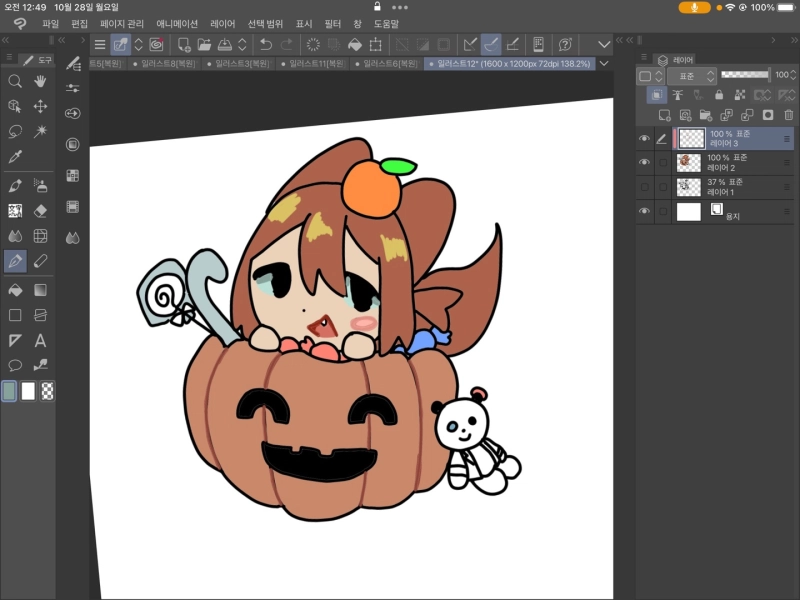
Task: Open the 레이어 menu in menu bar
Action: pyautogui.click(x=223, y=23)
